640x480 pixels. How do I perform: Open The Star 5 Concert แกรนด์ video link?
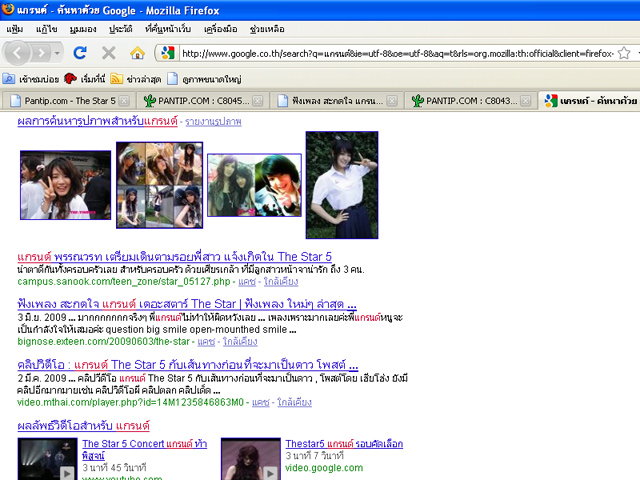click(x=144, y=449)
